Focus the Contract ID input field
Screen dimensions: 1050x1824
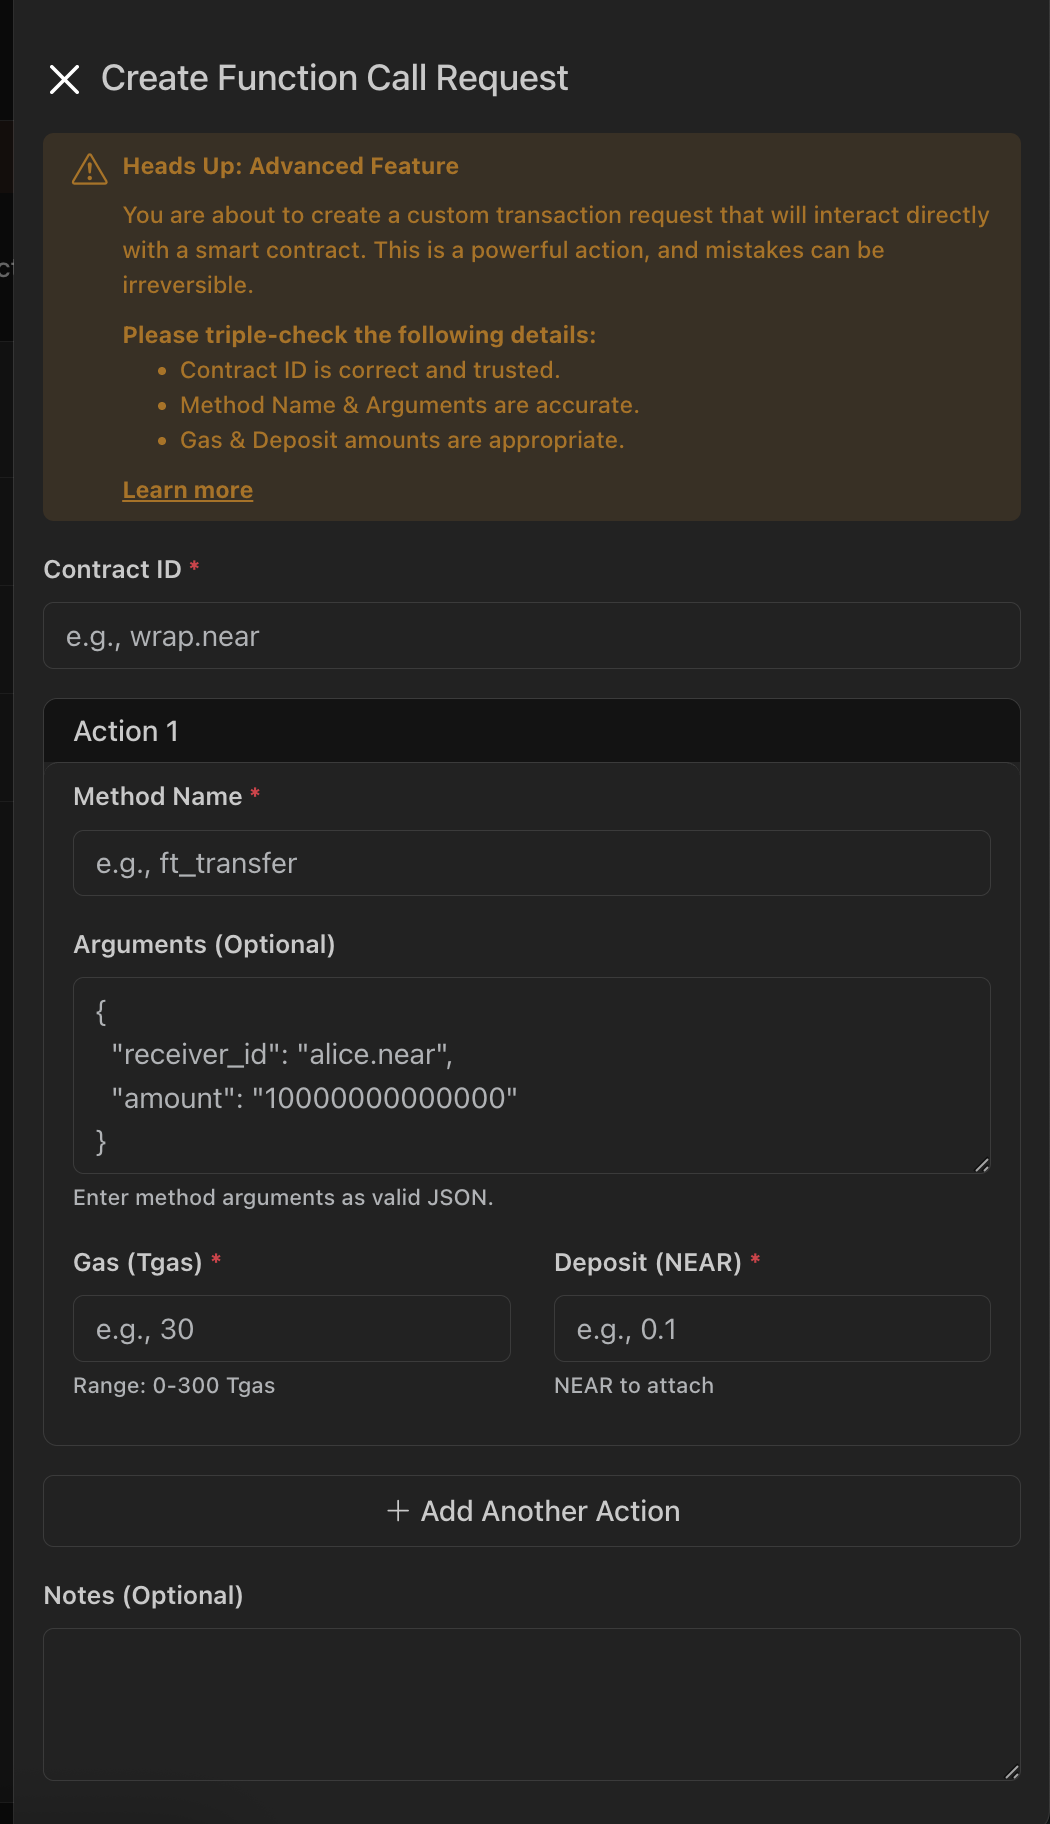pos(531,635)
